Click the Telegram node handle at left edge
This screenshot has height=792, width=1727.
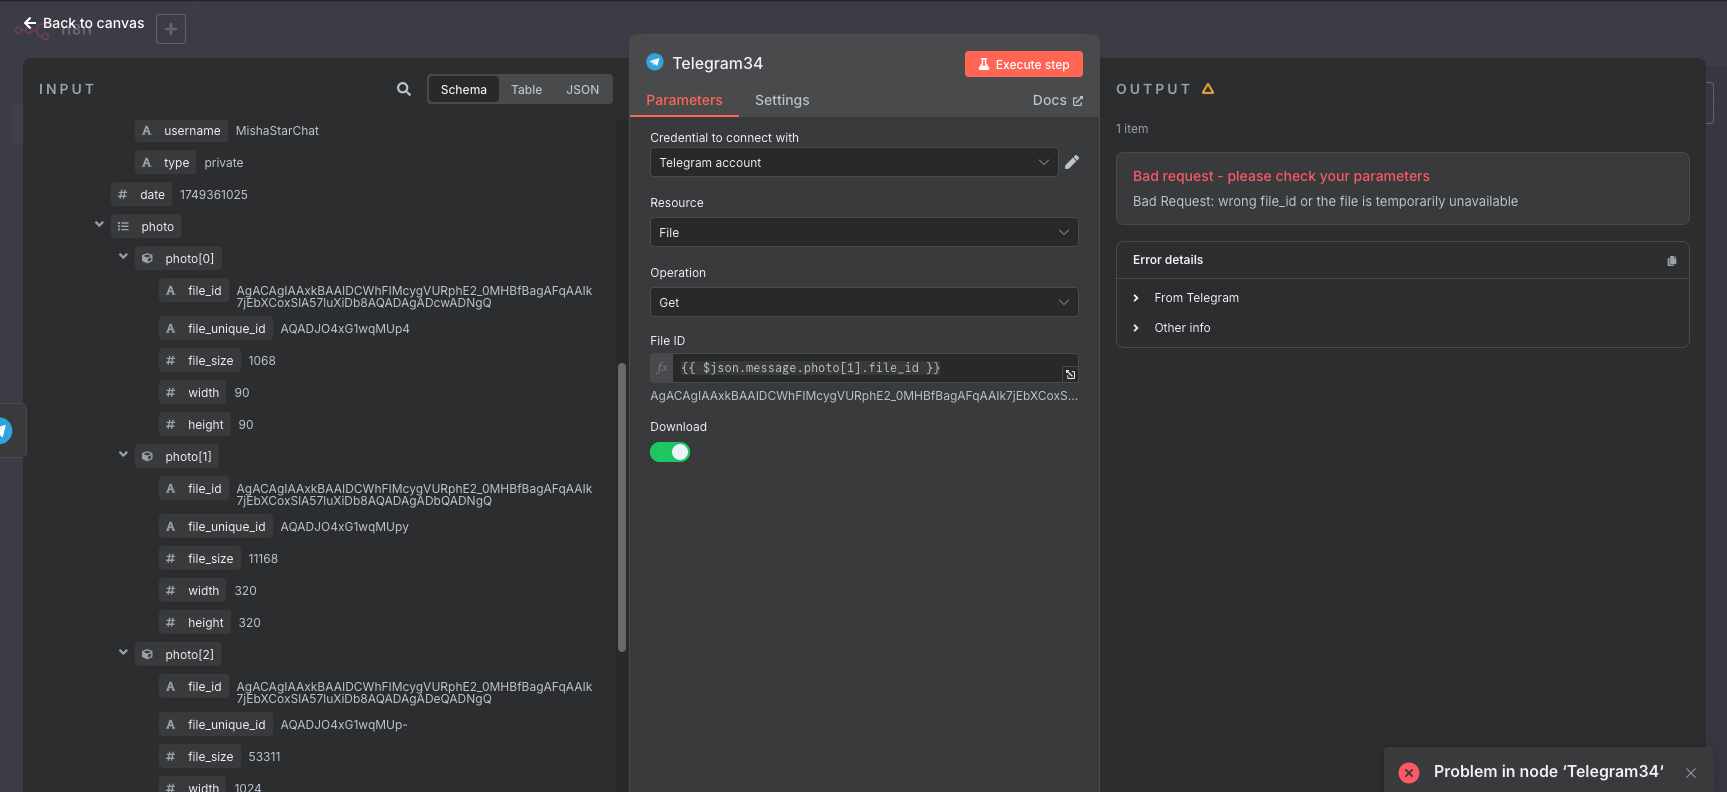[6, 431]
